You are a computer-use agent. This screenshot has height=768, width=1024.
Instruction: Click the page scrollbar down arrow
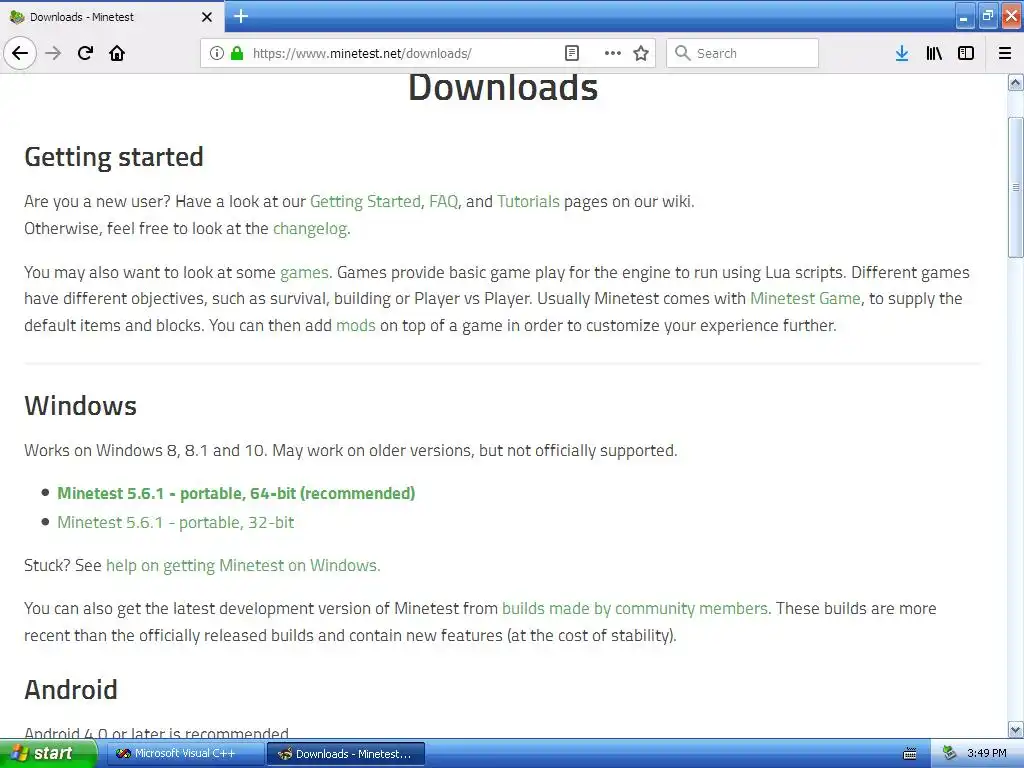tap(1016, 729)
